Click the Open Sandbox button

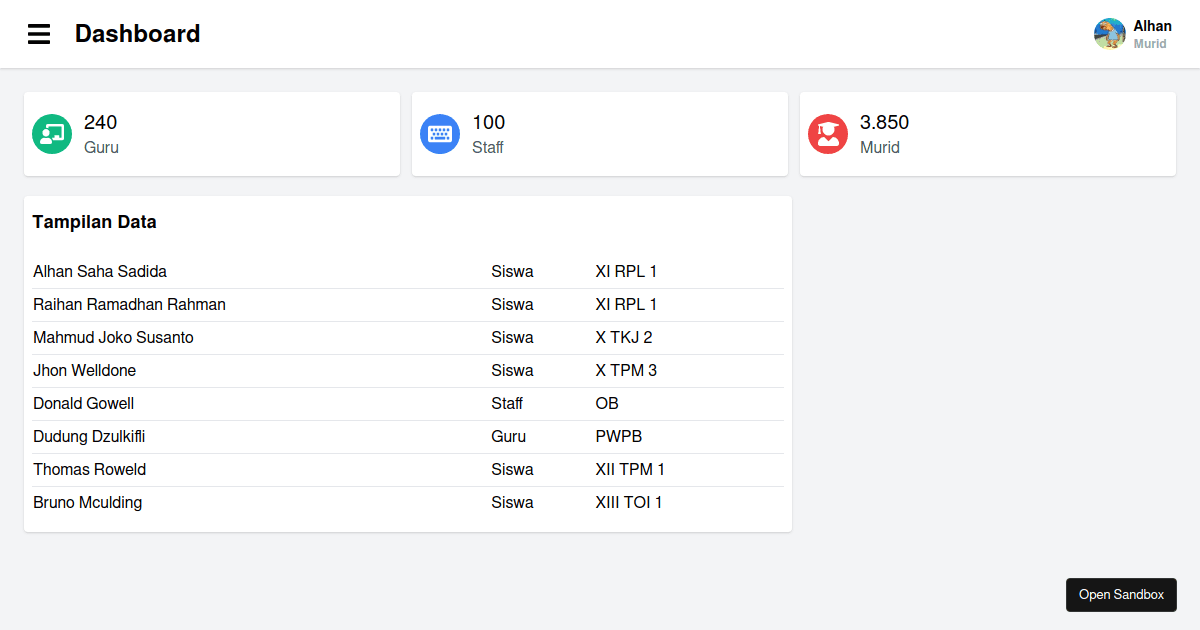click(x=1121, y=595)
